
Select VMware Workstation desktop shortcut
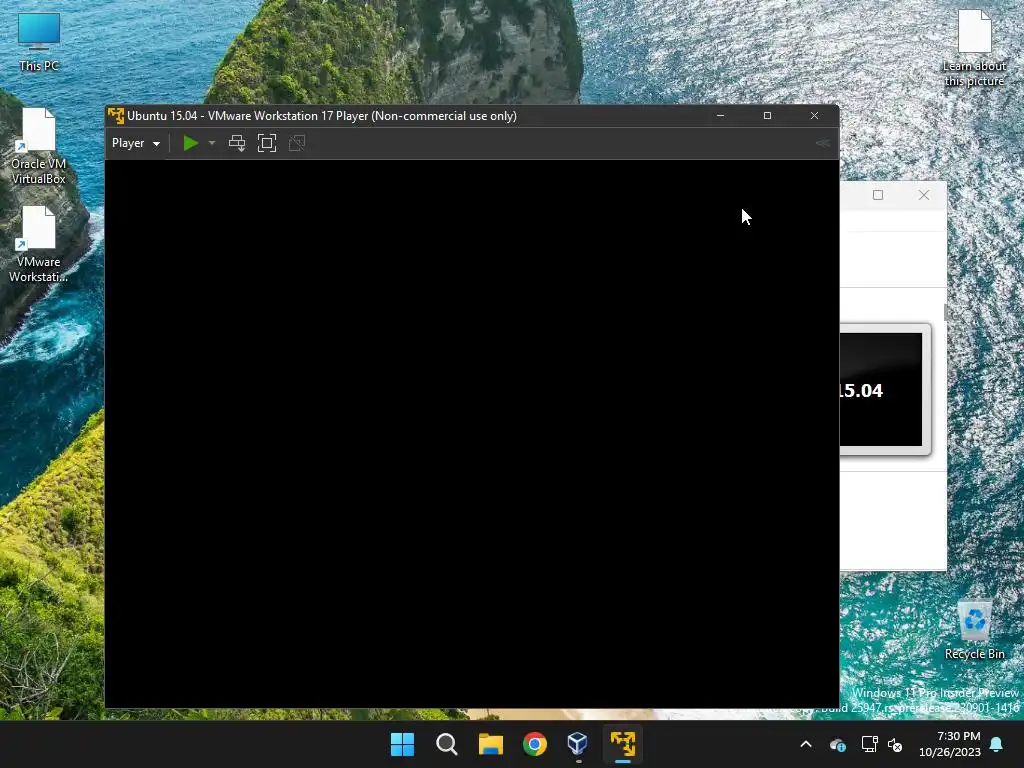pyautogui.click(x=39, y=245)
